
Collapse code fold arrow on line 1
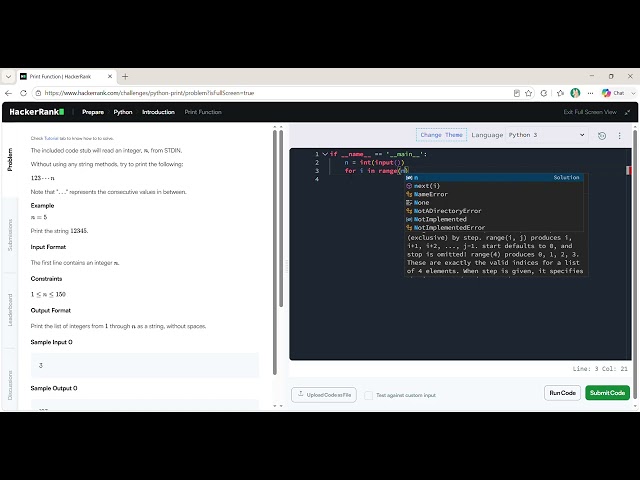pos(325,154)
